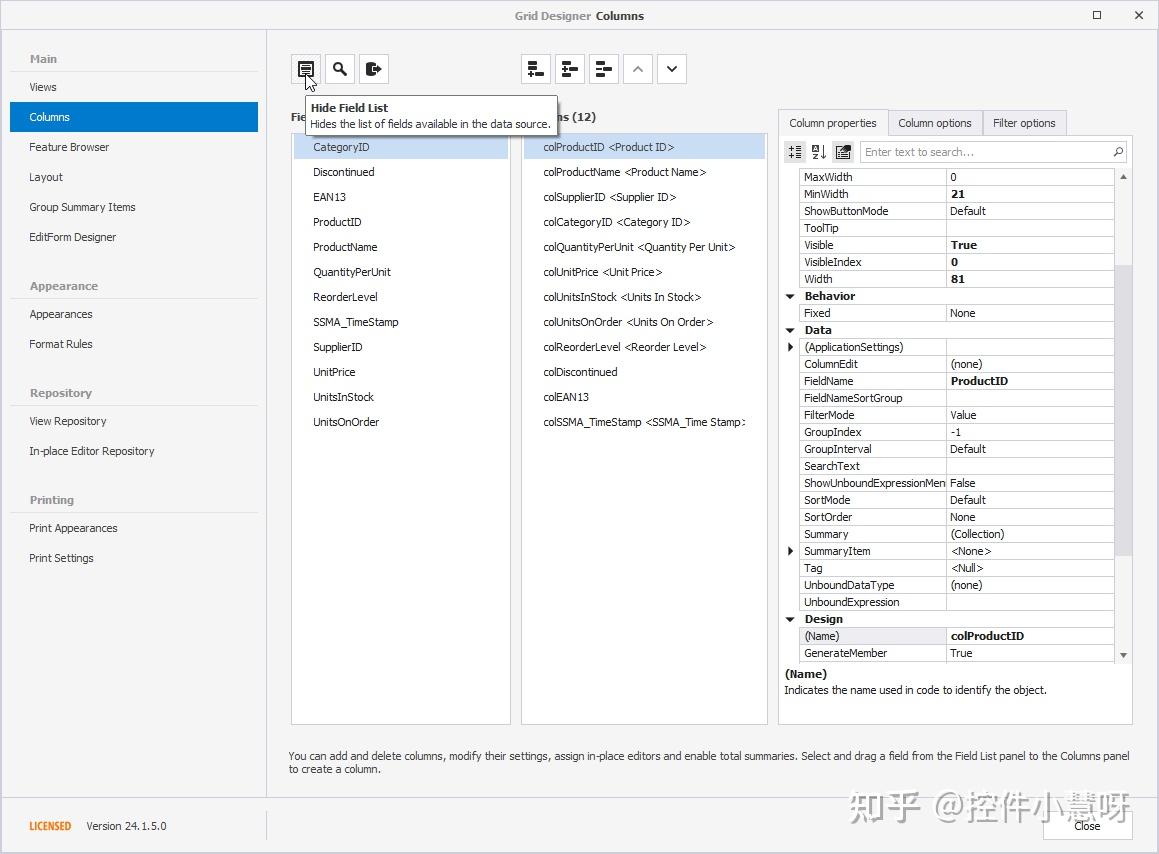1159x854 pixels.
Task: Open the Format Rules section
Action: [x=60, y=343]
